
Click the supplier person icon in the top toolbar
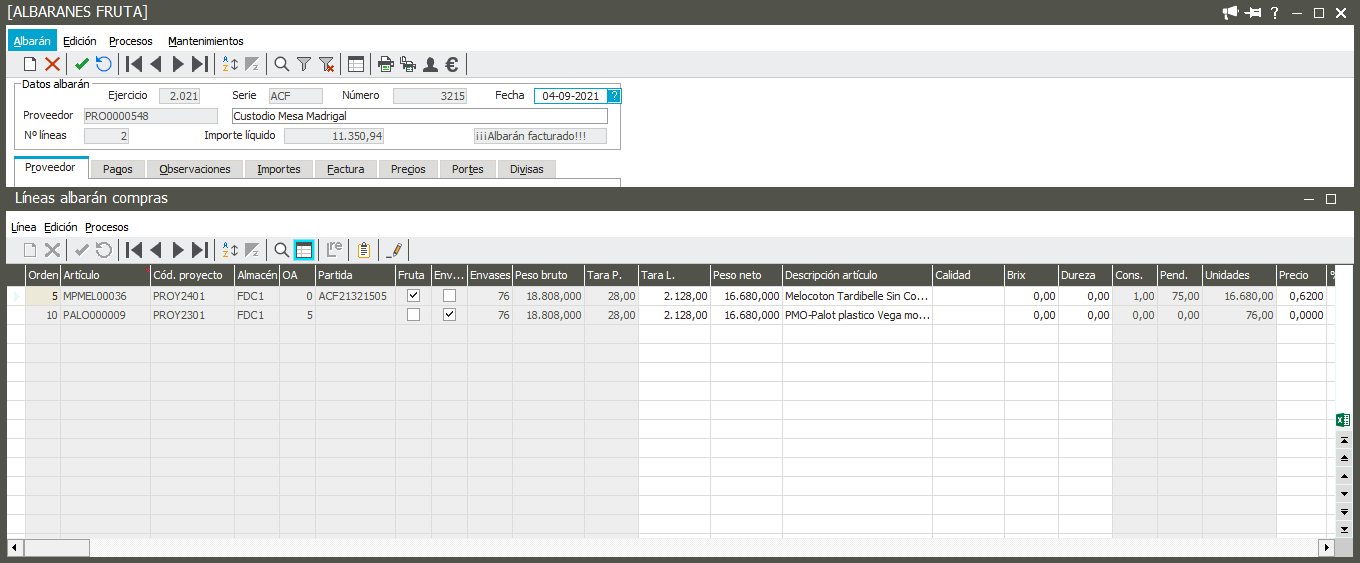(430, 65)
